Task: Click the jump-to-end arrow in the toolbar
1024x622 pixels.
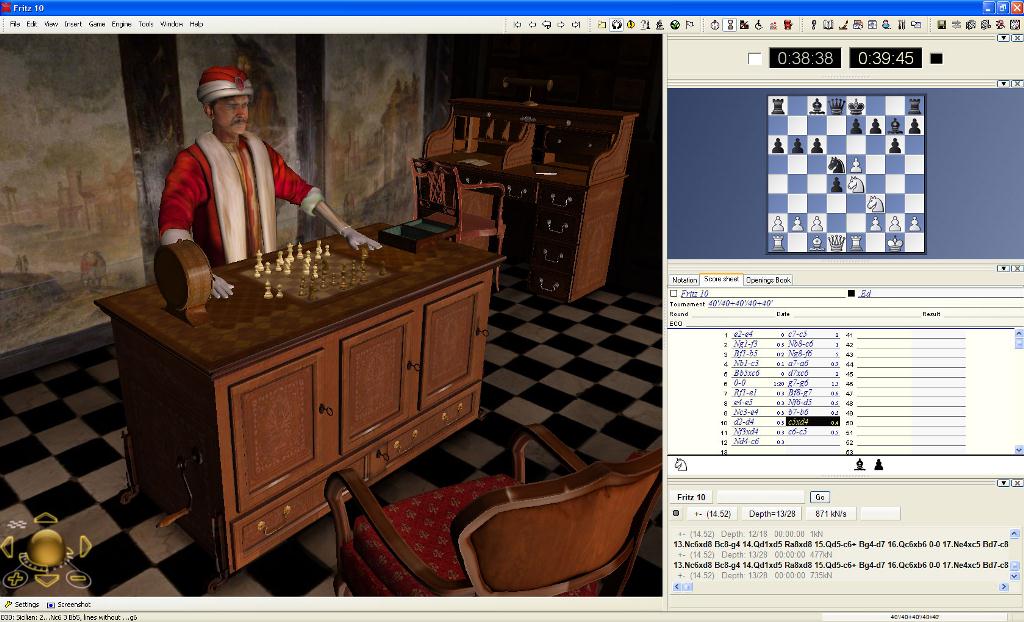Action: pyautogui.click(x=576, y=24)
